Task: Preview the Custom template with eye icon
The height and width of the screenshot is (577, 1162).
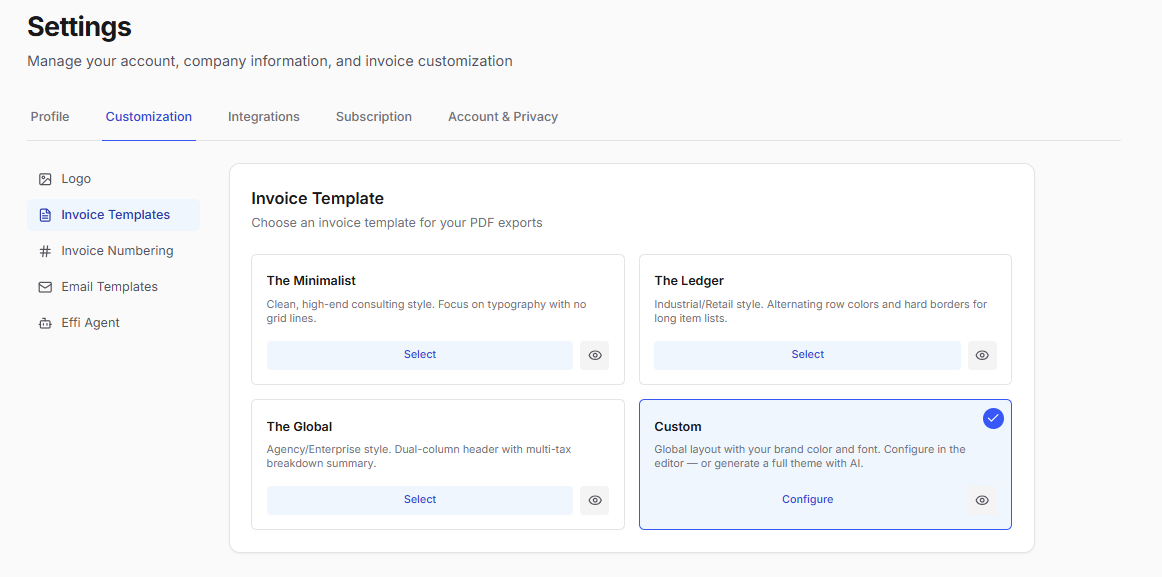Action: (982, 501)
